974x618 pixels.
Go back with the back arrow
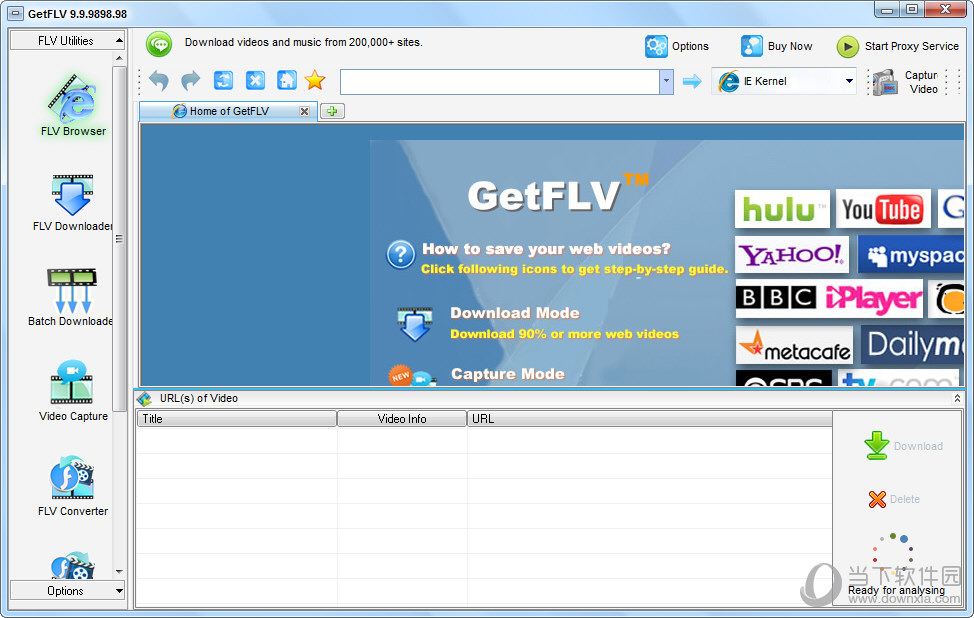(159, 81)
